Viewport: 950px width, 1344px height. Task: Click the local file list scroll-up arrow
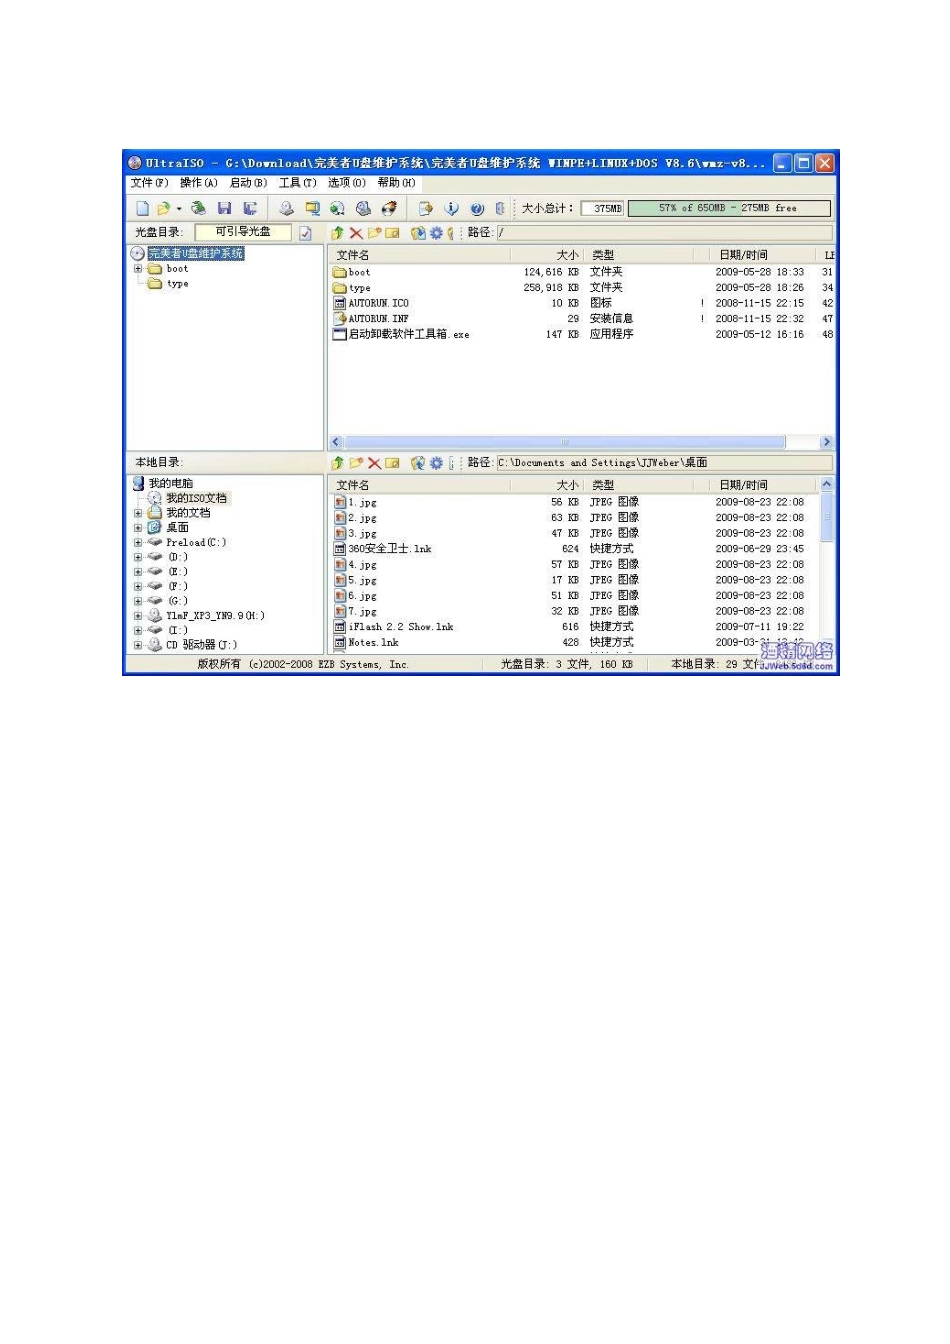[x=827, y=484]
